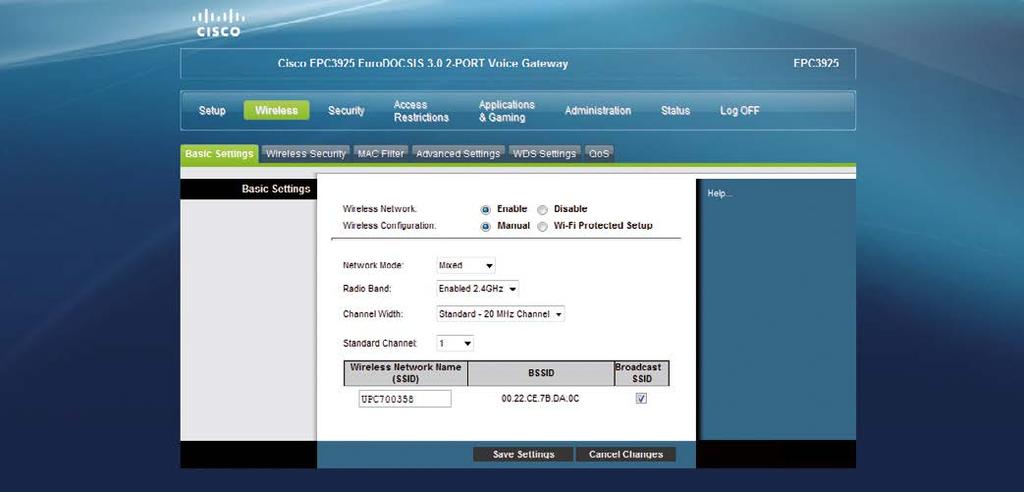
Task: Select Disable for Wireless Network
Action: point(542,210)
